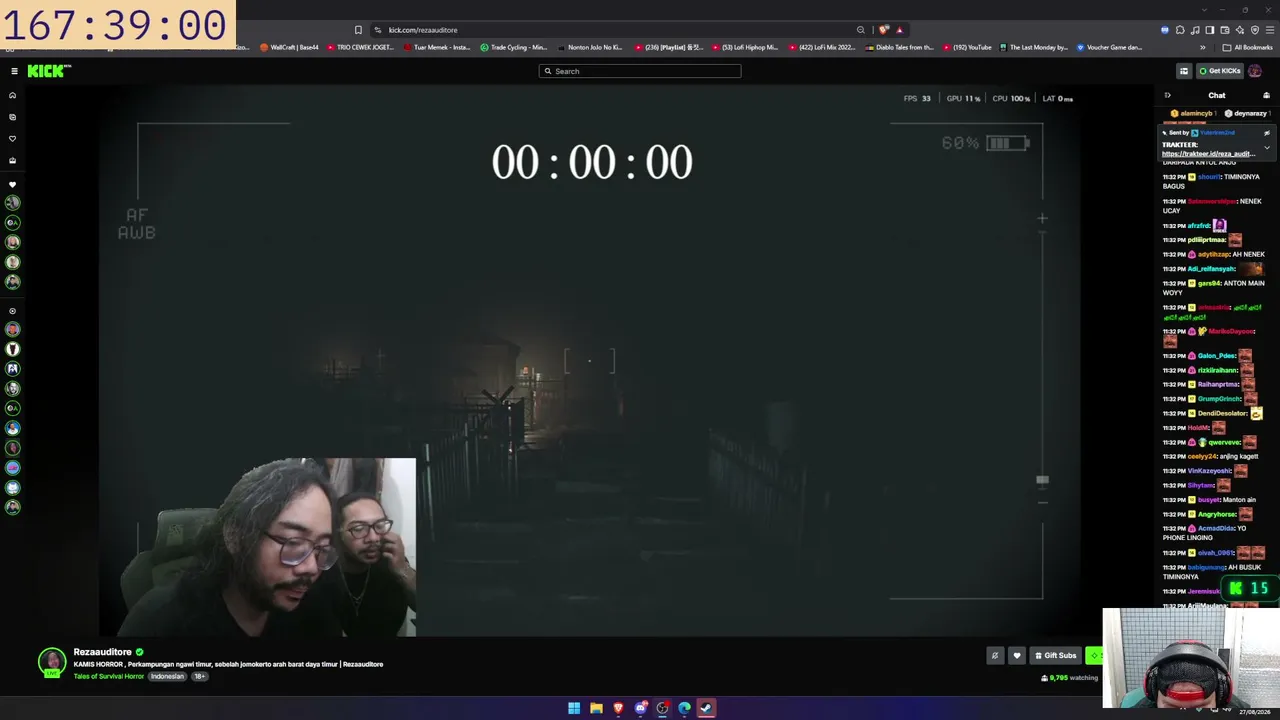Open The Last Monday bookmark
This screenshot has width=1280, height=720.
click(1034, 47)
